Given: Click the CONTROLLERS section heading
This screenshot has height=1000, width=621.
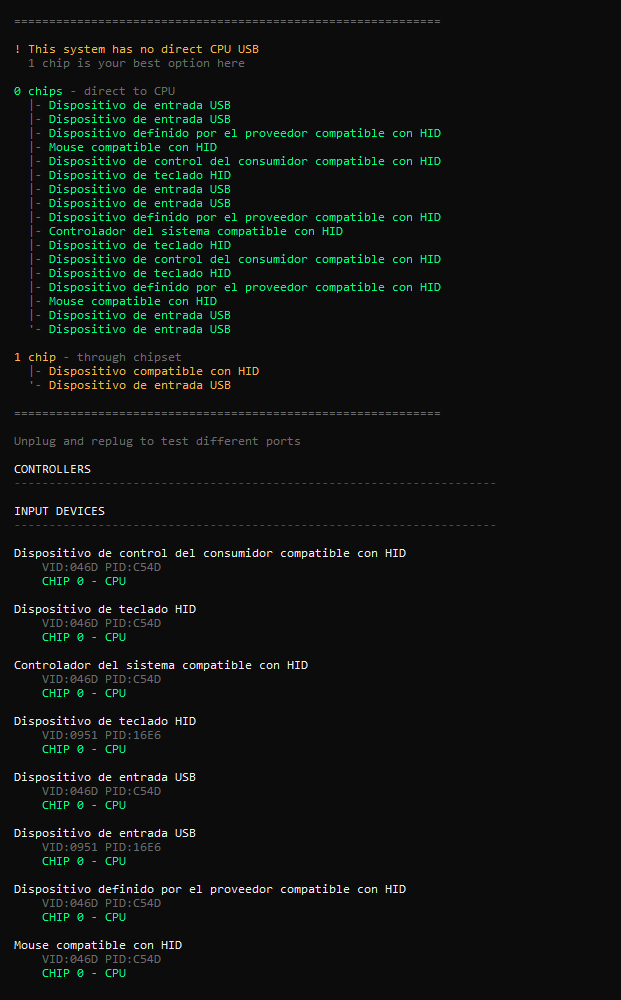Looking at the screenshot, I should [52, 469].
